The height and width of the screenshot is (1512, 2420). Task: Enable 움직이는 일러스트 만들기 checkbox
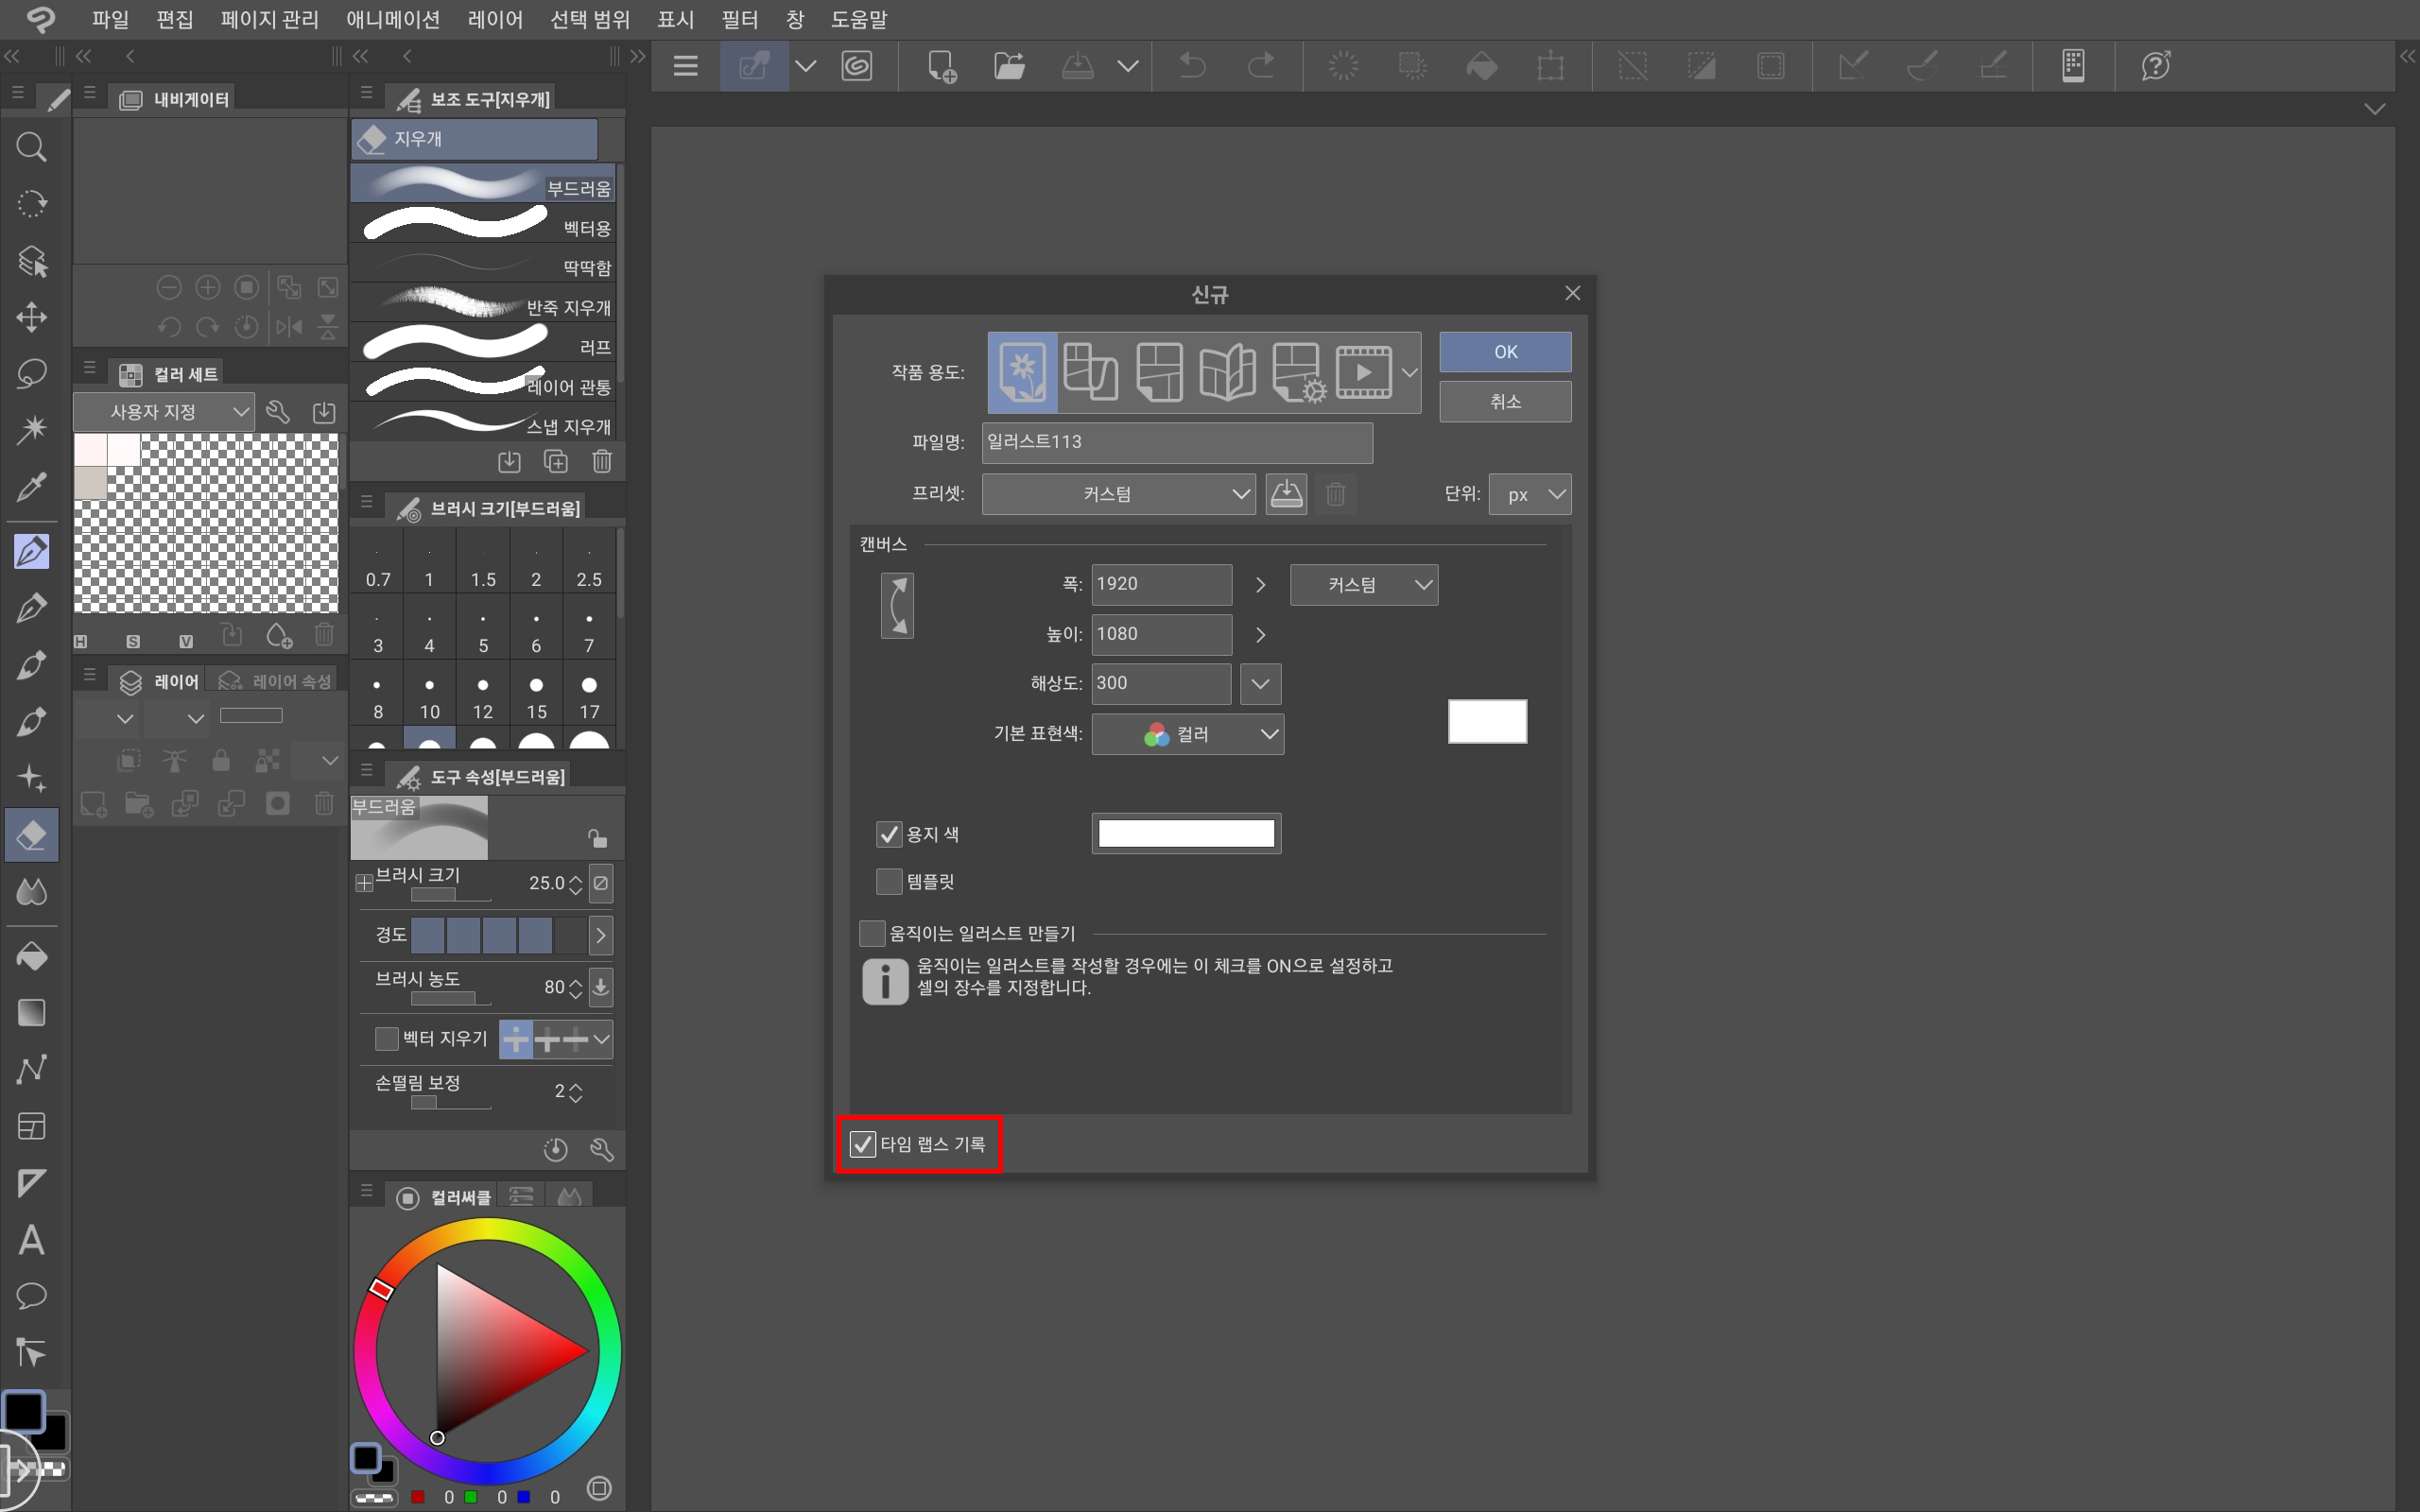[x=872, y=933]
